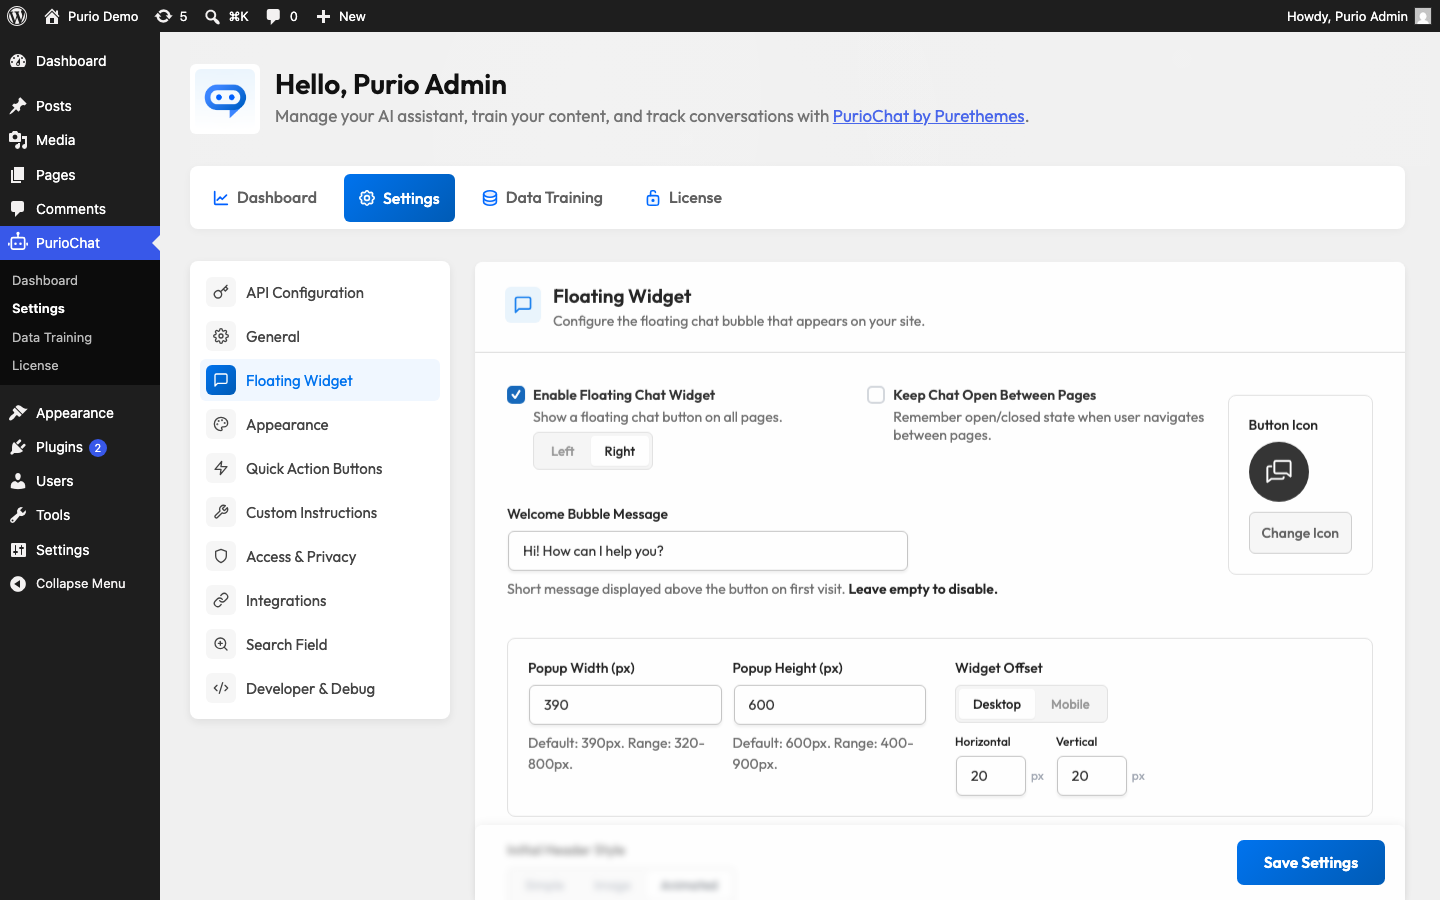1440x900 pixels.
Task: Click the Media icon in WP menu
Action: [18, 140]
